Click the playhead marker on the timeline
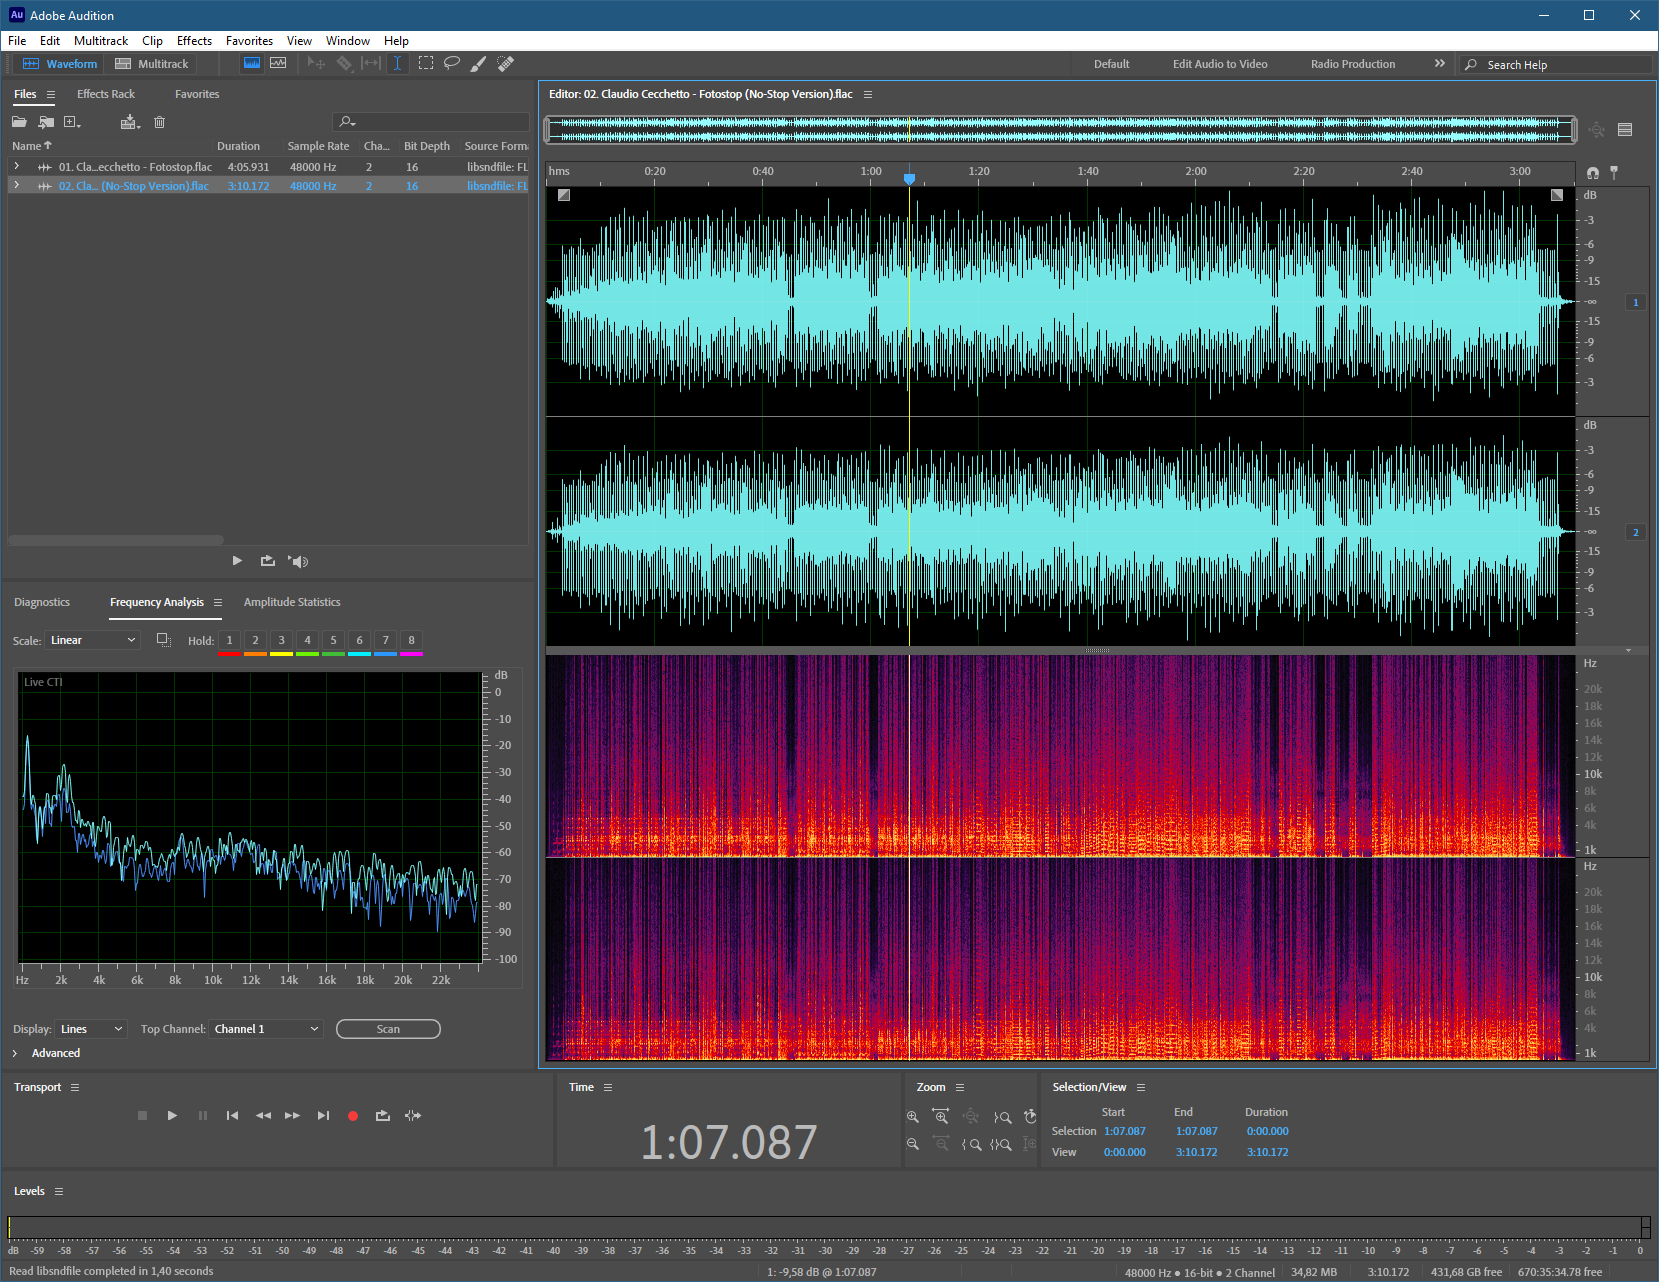Image resolution: width=1659 pixels, height=1282 pixels. pos(909,178)
